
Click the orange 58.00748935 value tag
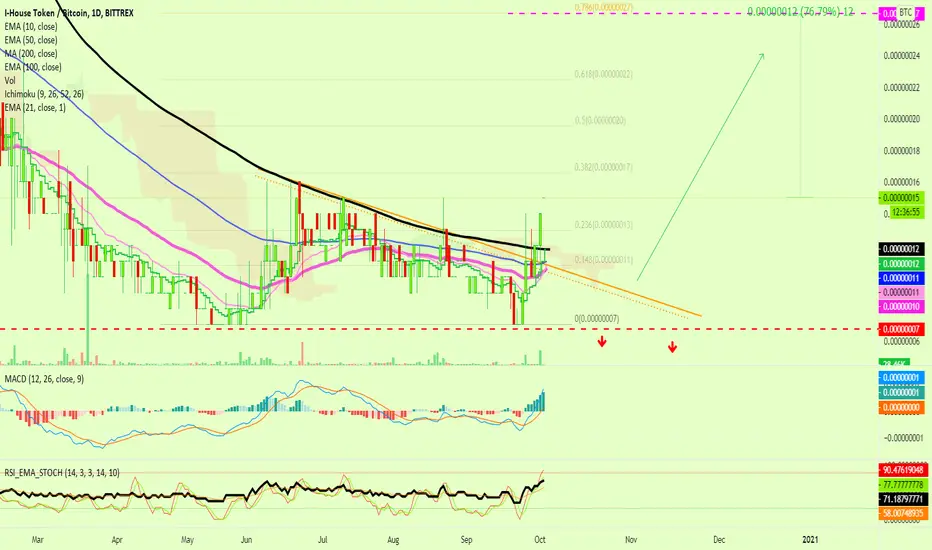(x=903, y=513)
